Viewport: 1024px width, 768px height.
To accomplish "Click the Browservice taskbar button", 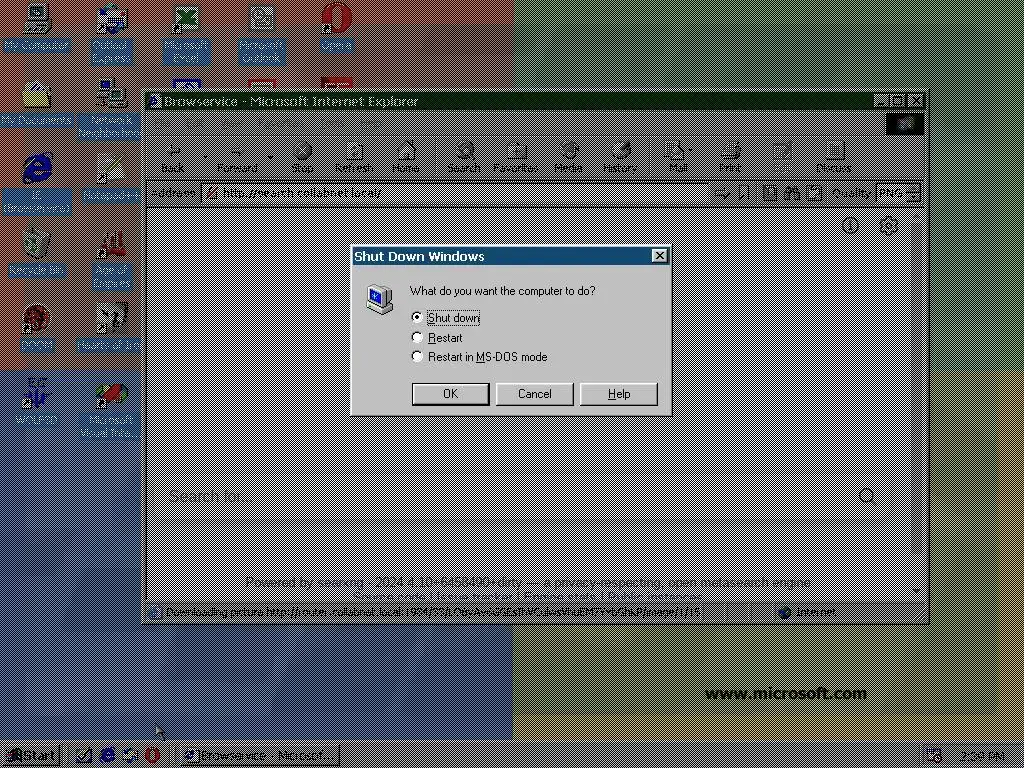I will coord(260,756).
